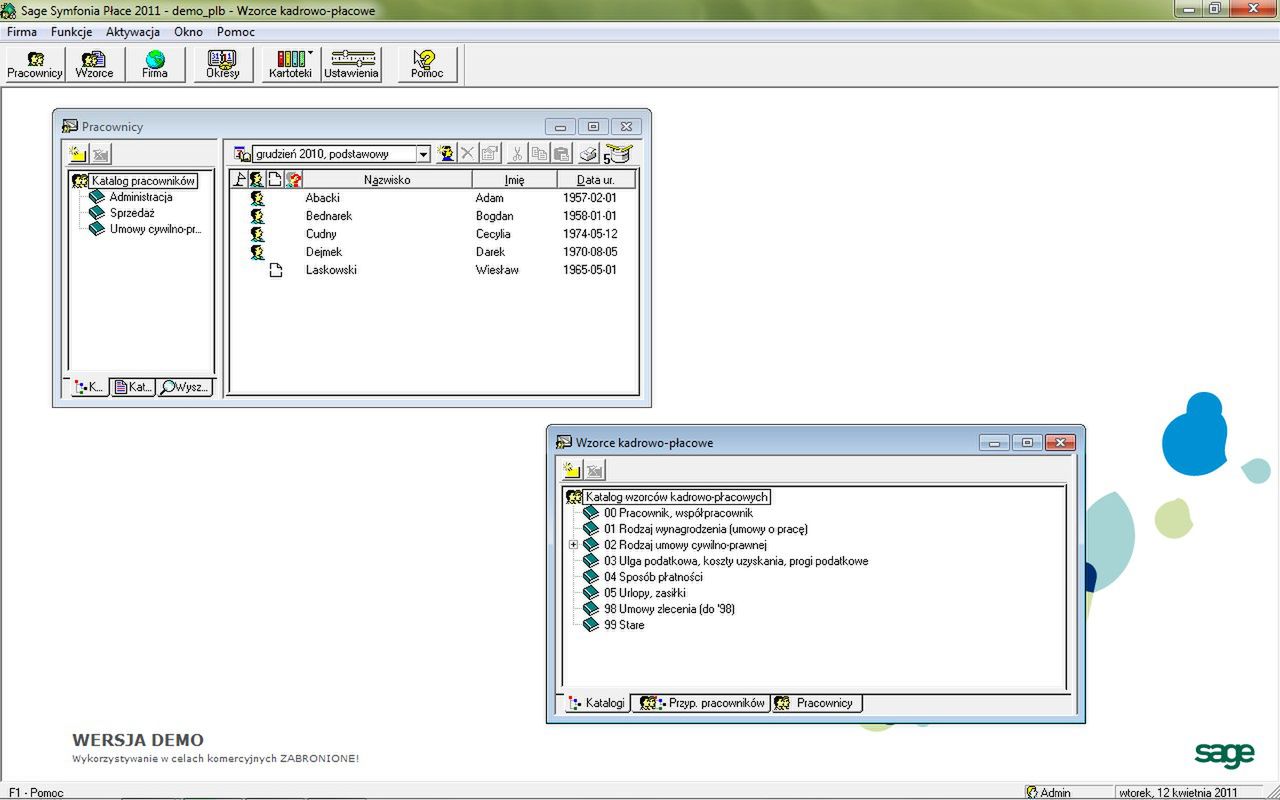
Task: Switch to the Katalogi tab
Action: click(597, 703)
